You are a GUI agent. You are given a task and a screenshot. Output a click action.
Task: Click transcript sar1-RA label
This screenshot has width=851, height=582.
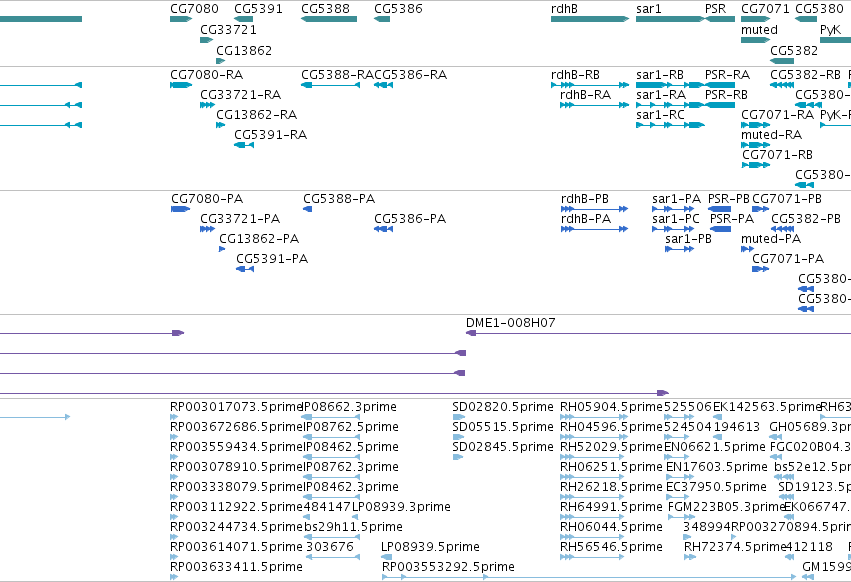click(x=661, y=95)
